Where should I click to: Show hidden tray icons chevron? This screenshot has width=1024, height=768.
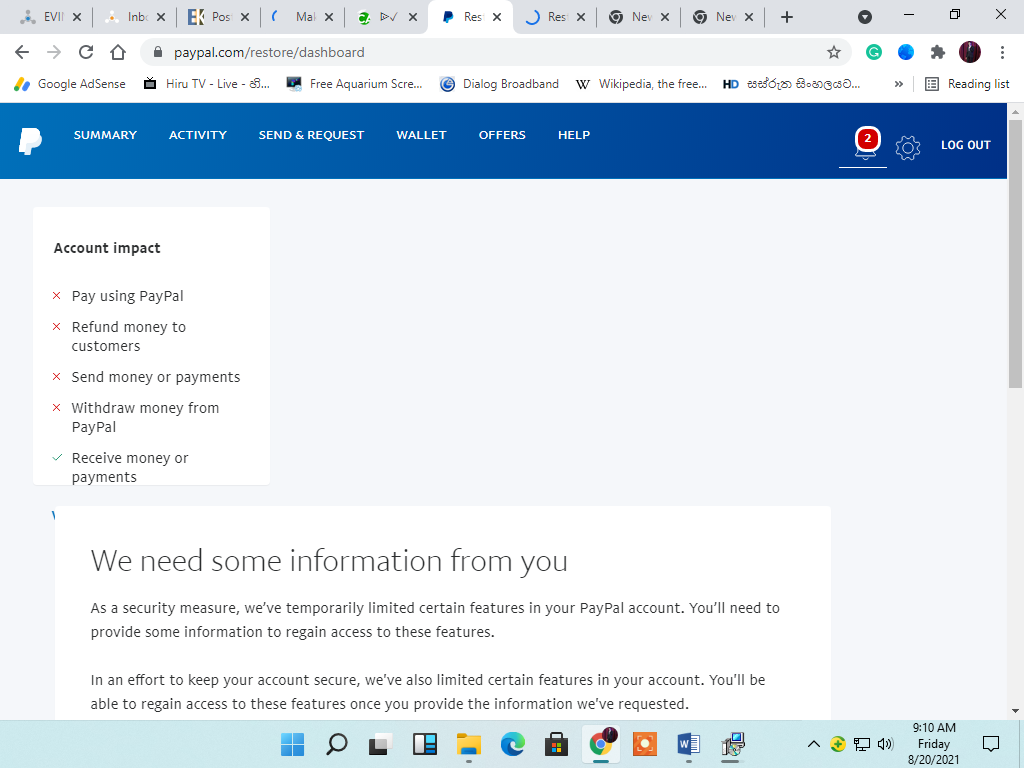(814, 744)
